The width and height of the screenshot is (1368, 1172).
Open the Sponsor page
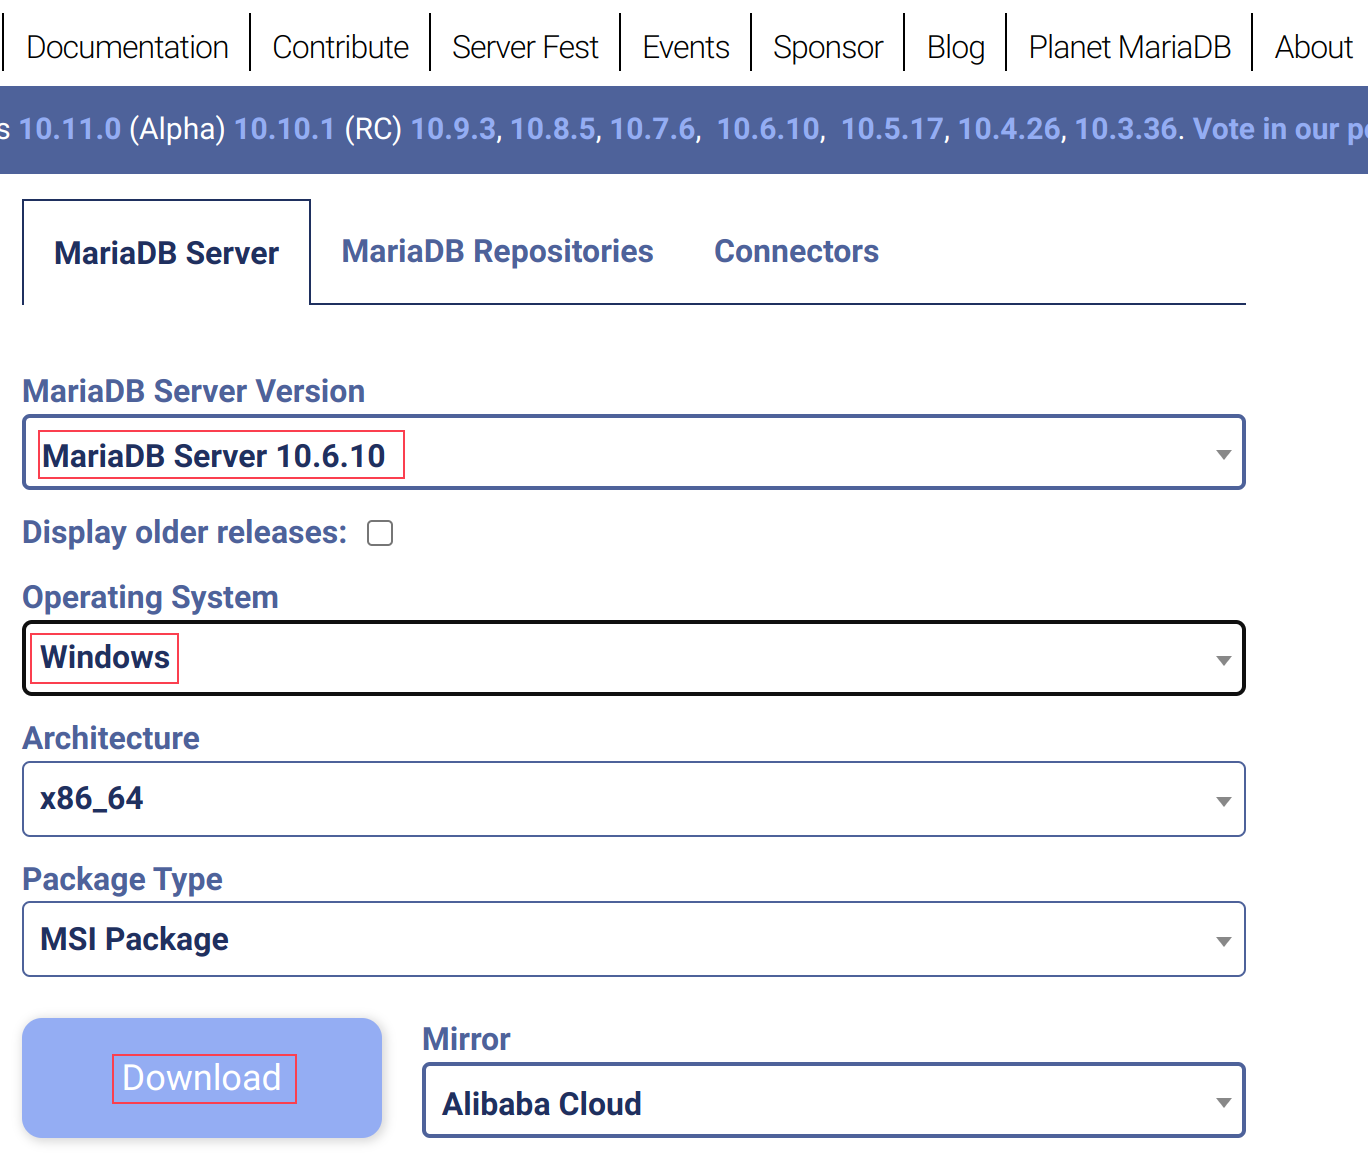click(828, 47)
